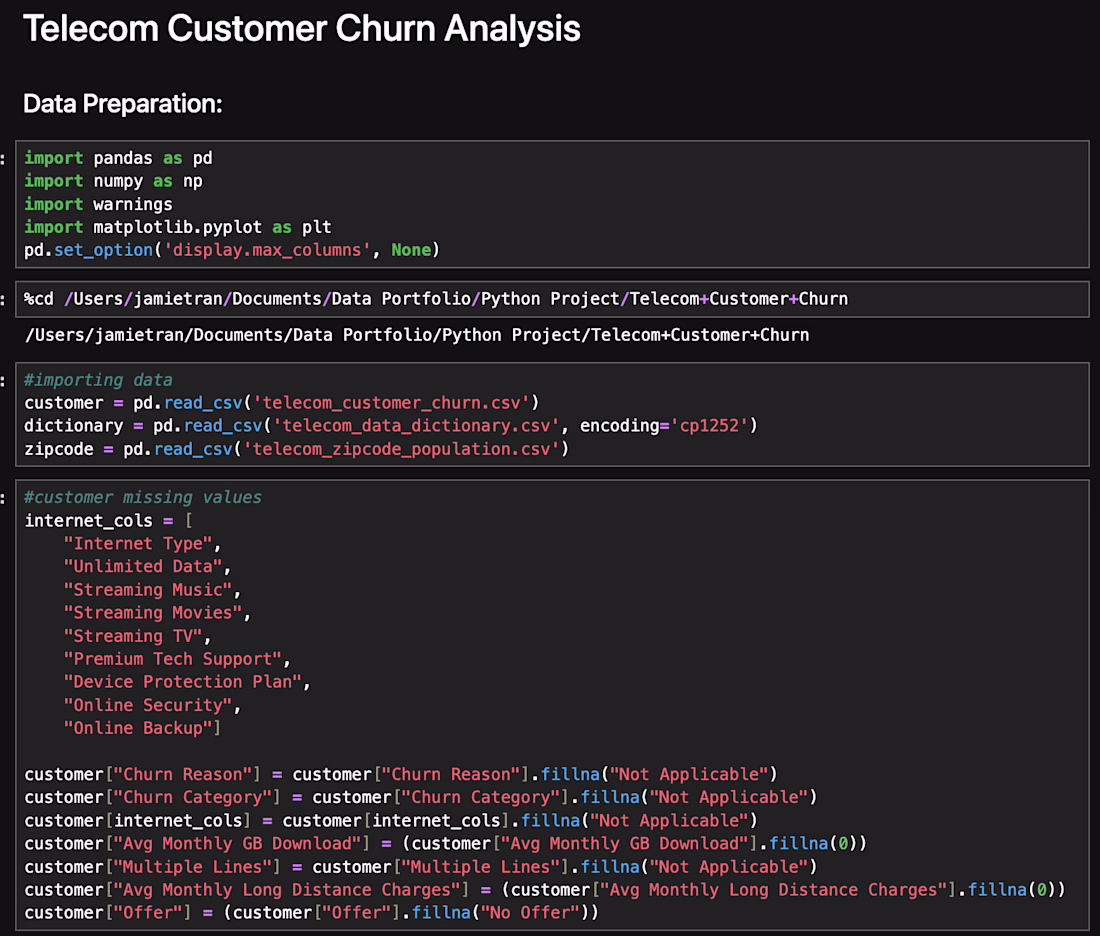
Task: Click the '#importing data' comment line
Action: click(x=98, y=380)
